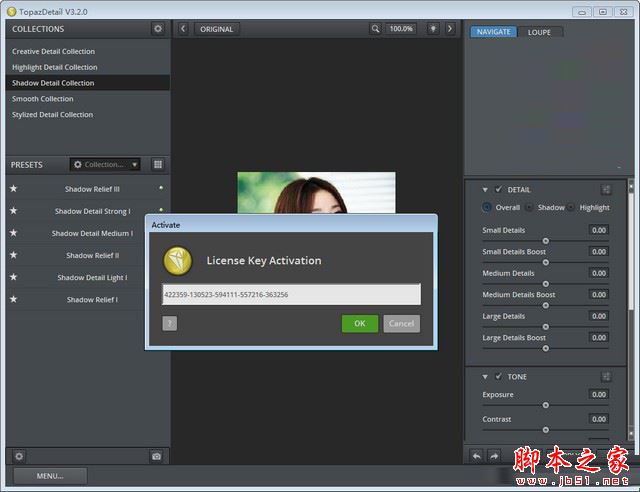Collapse the DETAIL section triangle

click(485, 190)
